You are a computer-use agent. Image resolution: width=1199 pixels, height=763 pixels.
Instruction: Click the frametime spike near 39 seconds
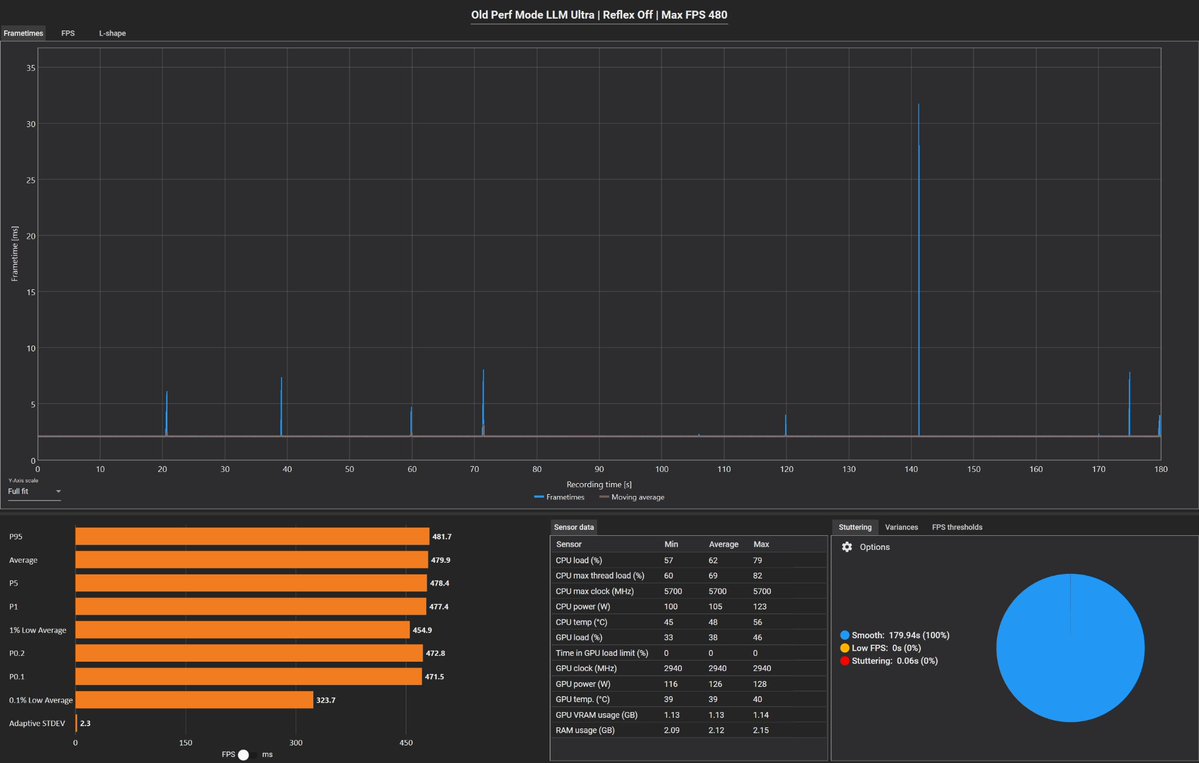281,405
